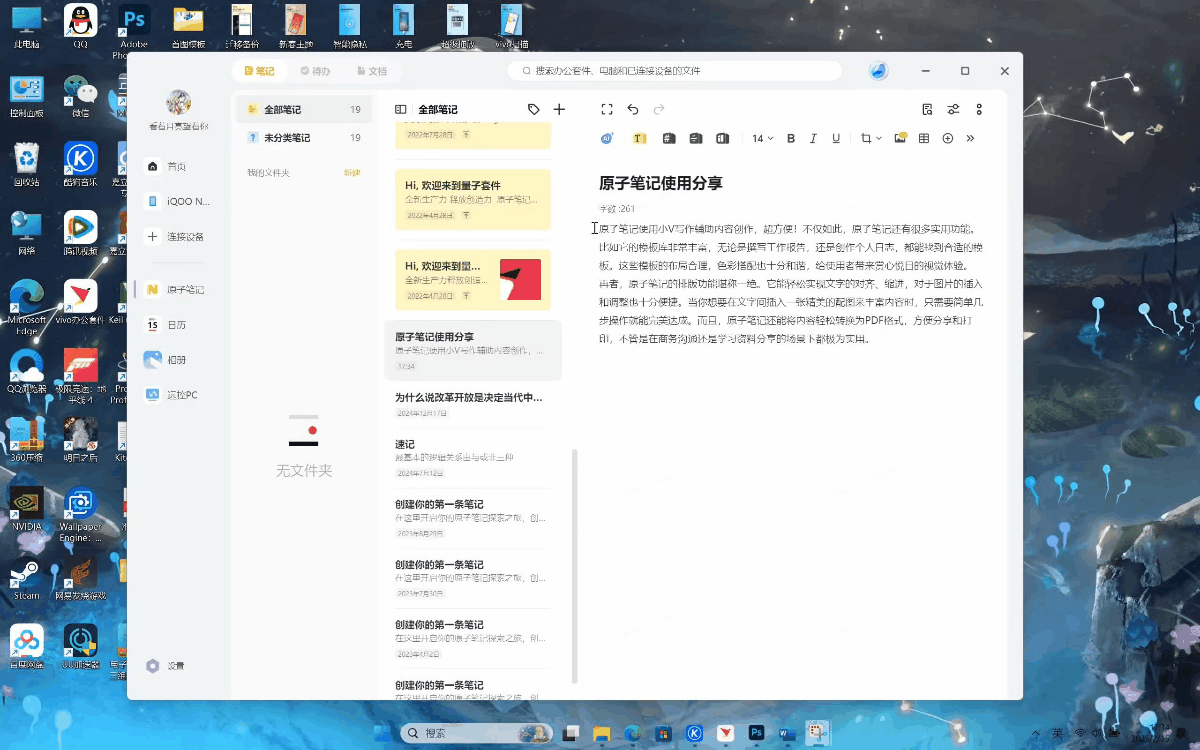Switch to the 文档 tab

[x=371, y=71]
